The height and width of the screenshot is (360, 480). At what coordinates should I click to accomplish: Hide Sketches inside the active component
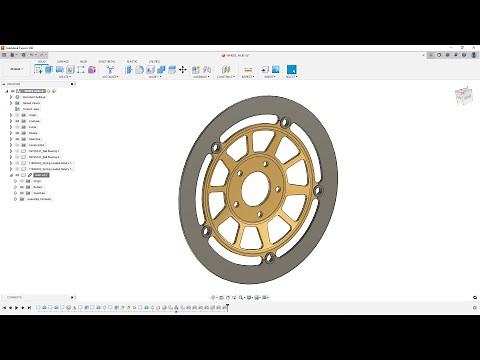22,193
